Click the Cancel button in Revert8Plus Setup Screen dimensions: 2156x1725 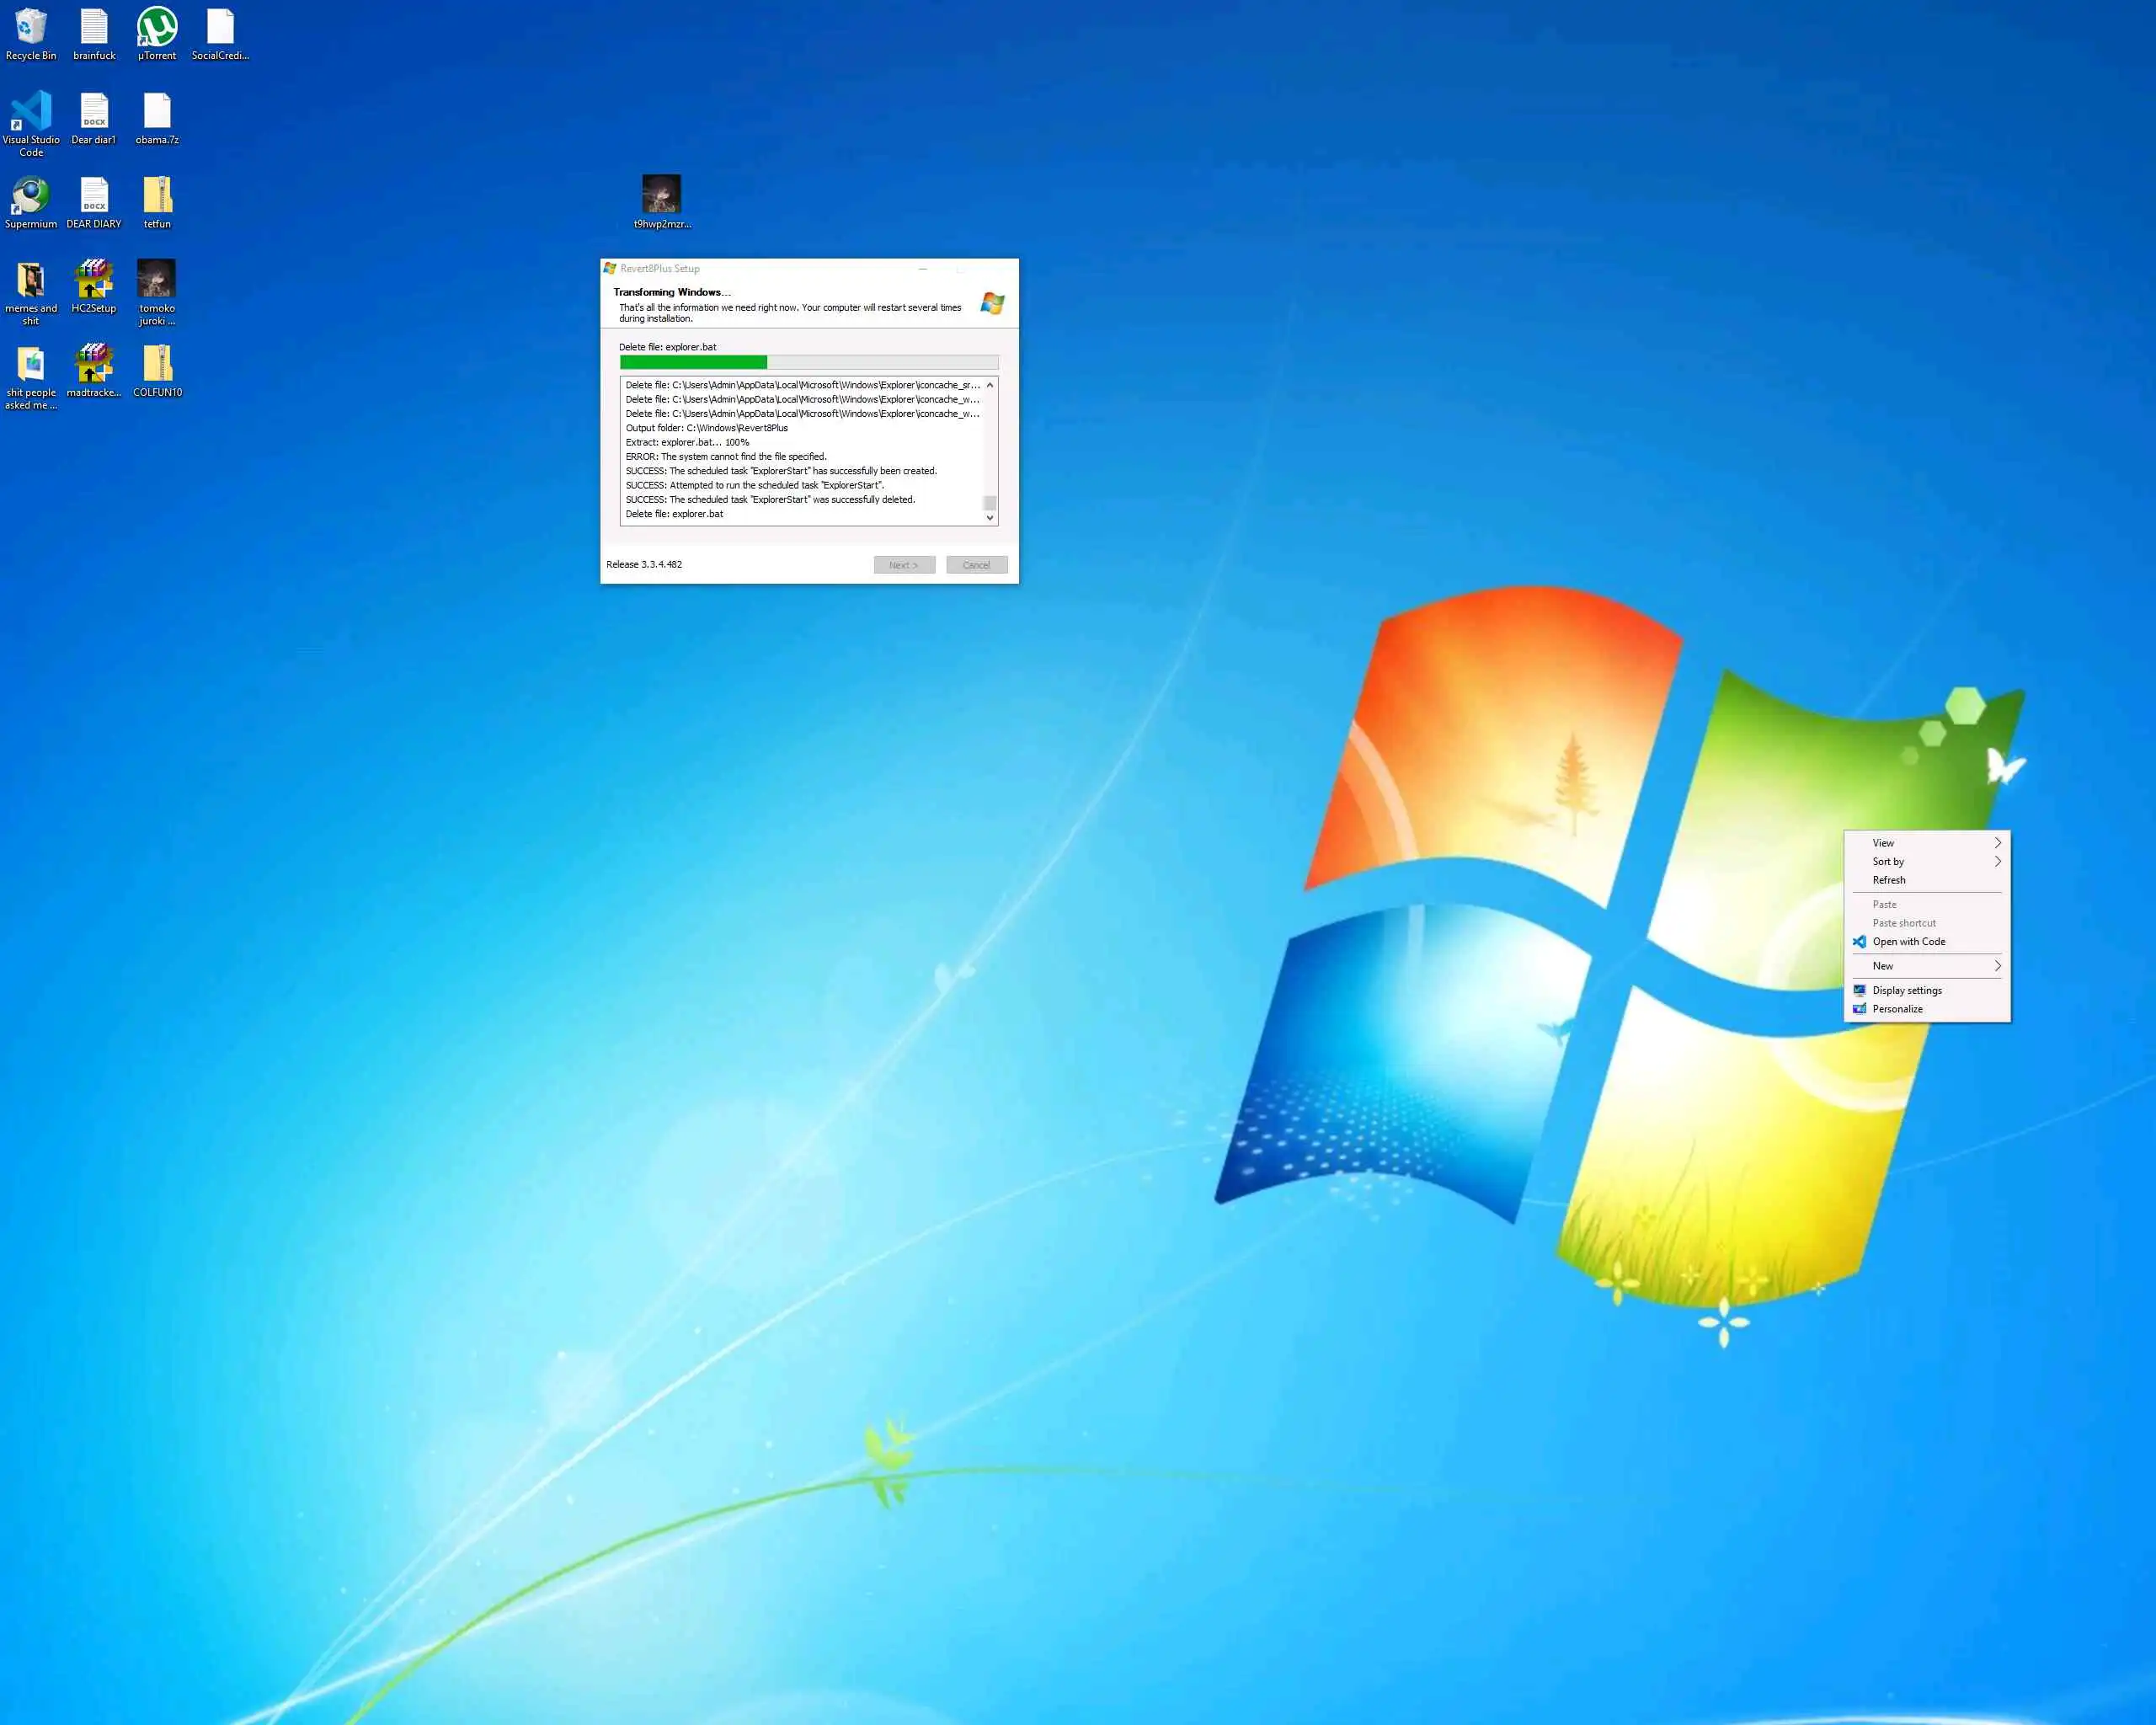(x=976, y=565)
